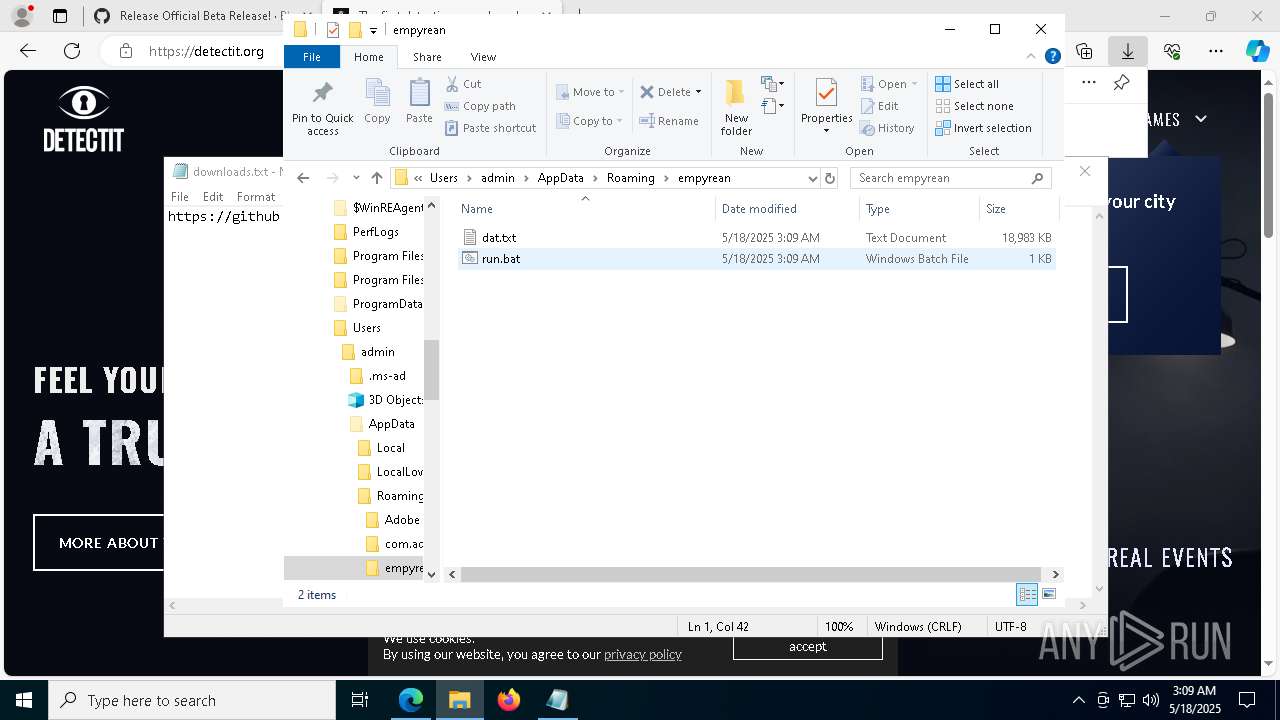Refresh the empyrean folder view

(829, 178)
